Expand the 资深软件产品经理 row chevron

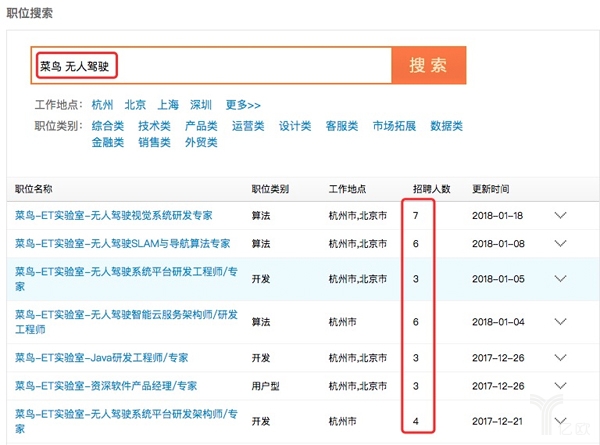coord(560,385)
